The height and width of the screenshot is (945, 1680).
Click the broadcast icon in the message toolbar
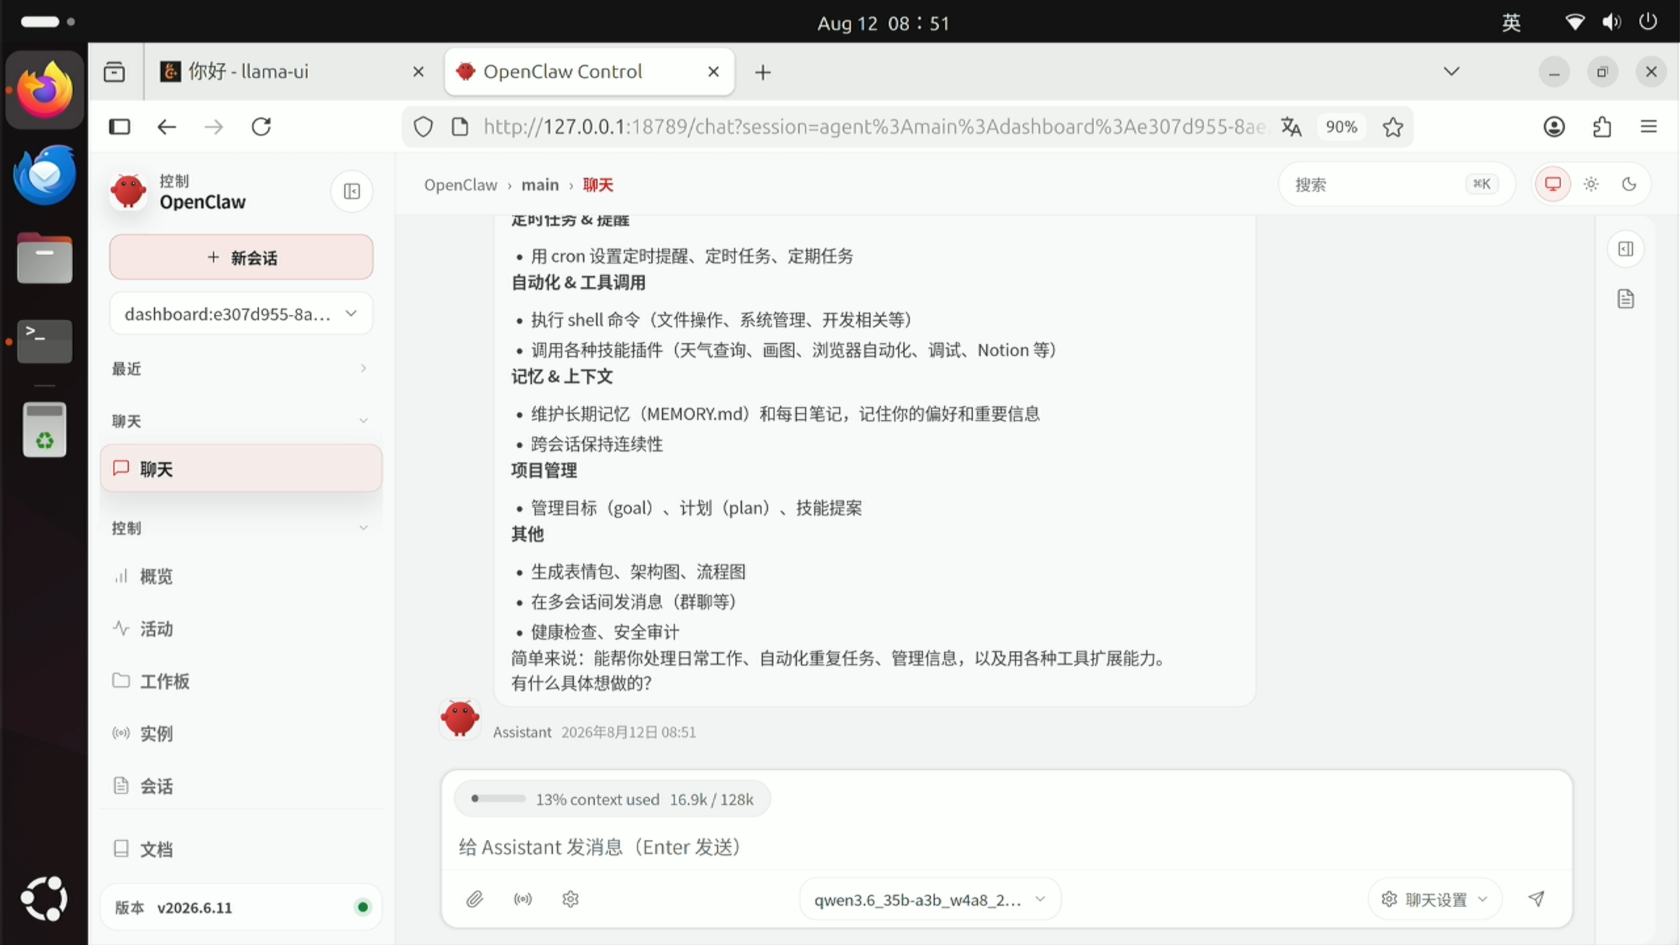(523, 899)
